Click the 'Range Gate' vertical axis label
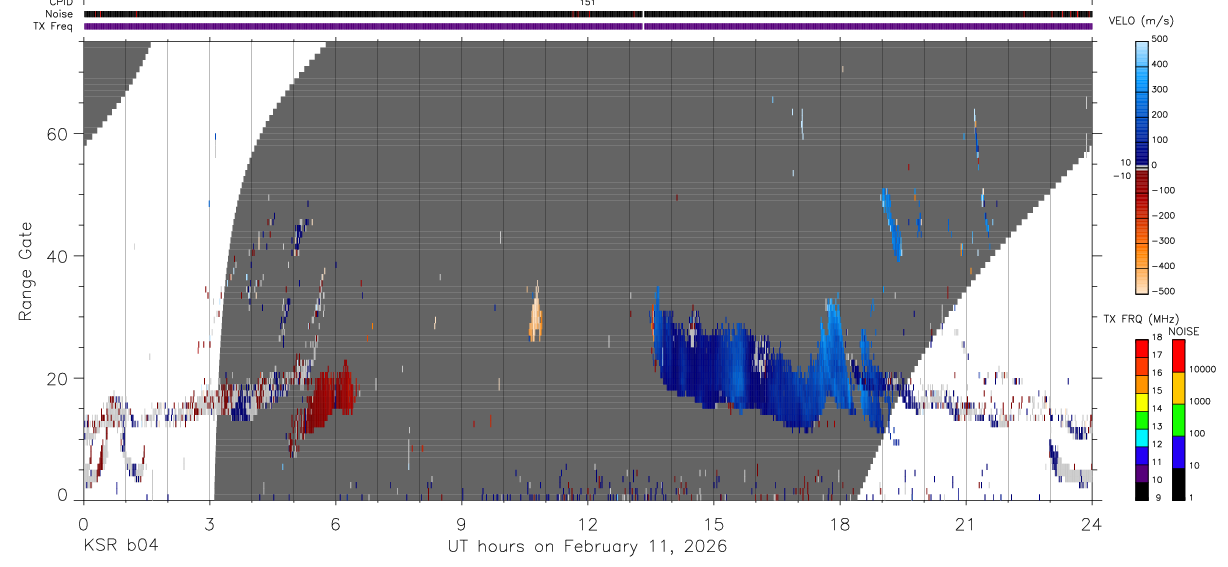The width and height of the screenshot is (1228, 567). click(25, 272)
